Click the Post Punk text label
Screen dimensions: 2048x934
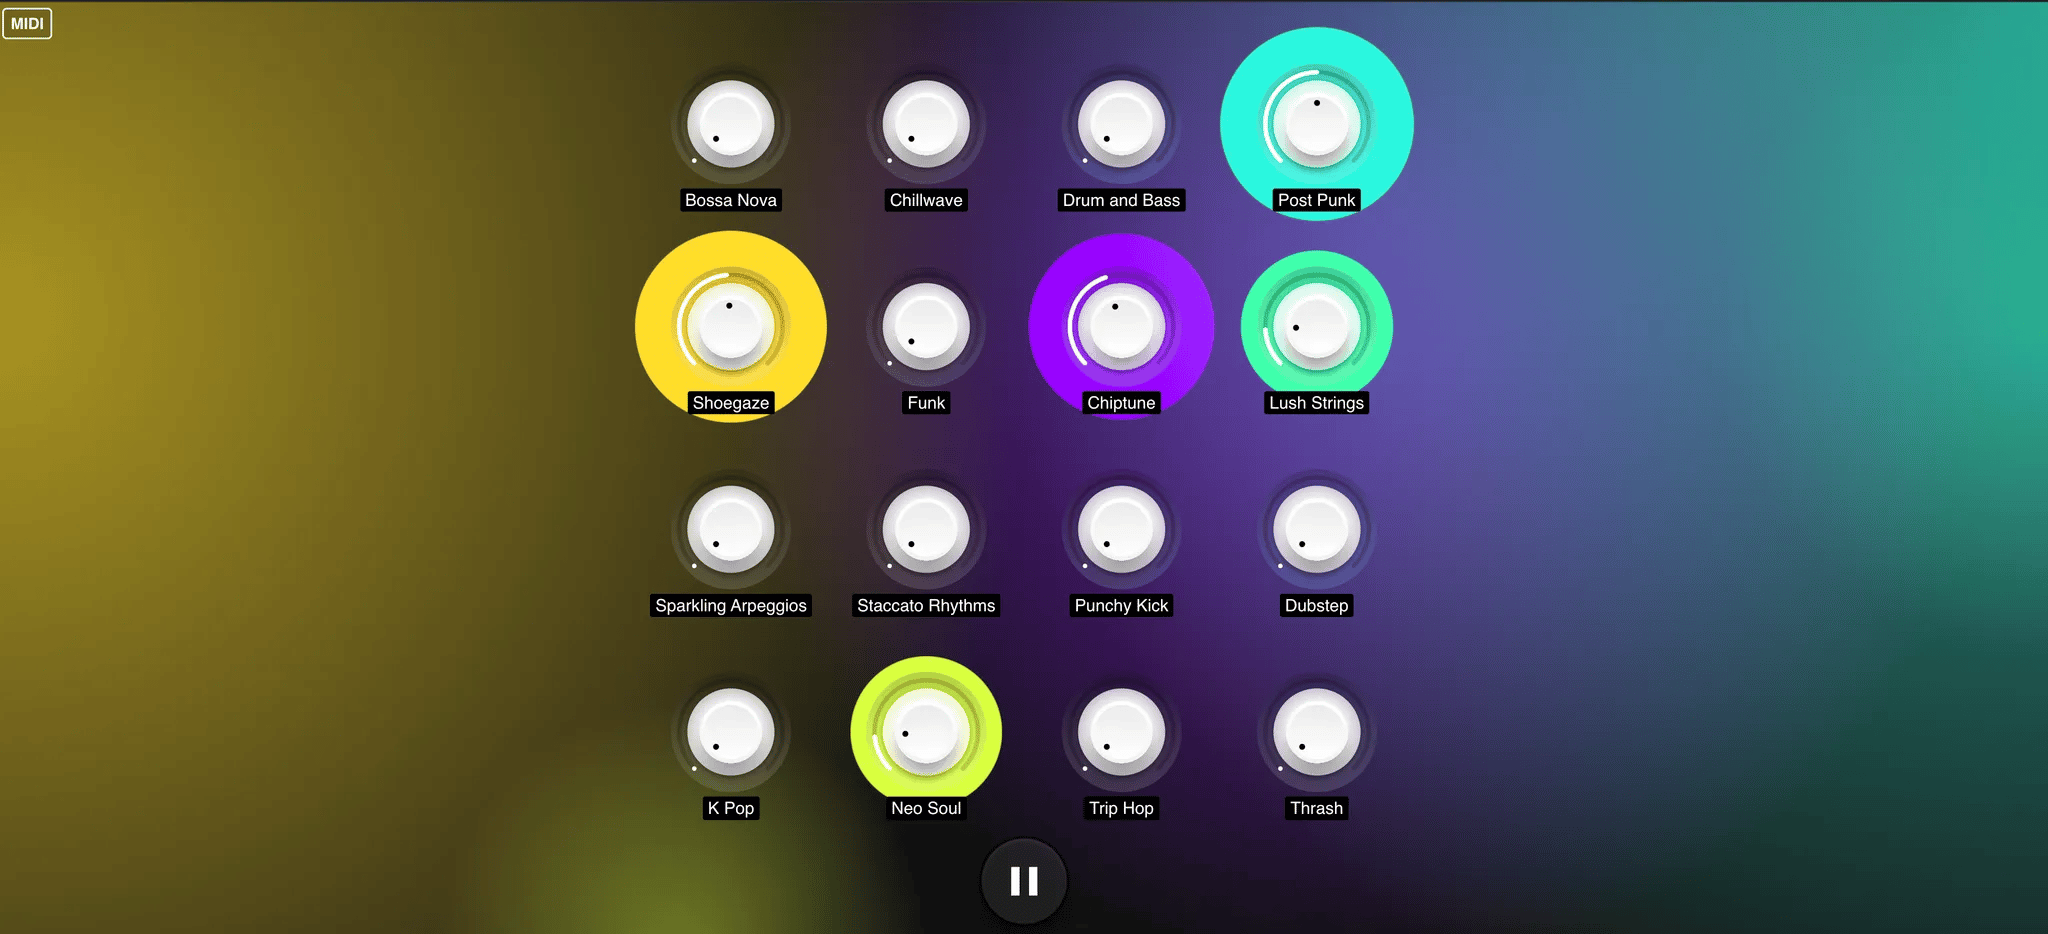tap(1316, 200)
